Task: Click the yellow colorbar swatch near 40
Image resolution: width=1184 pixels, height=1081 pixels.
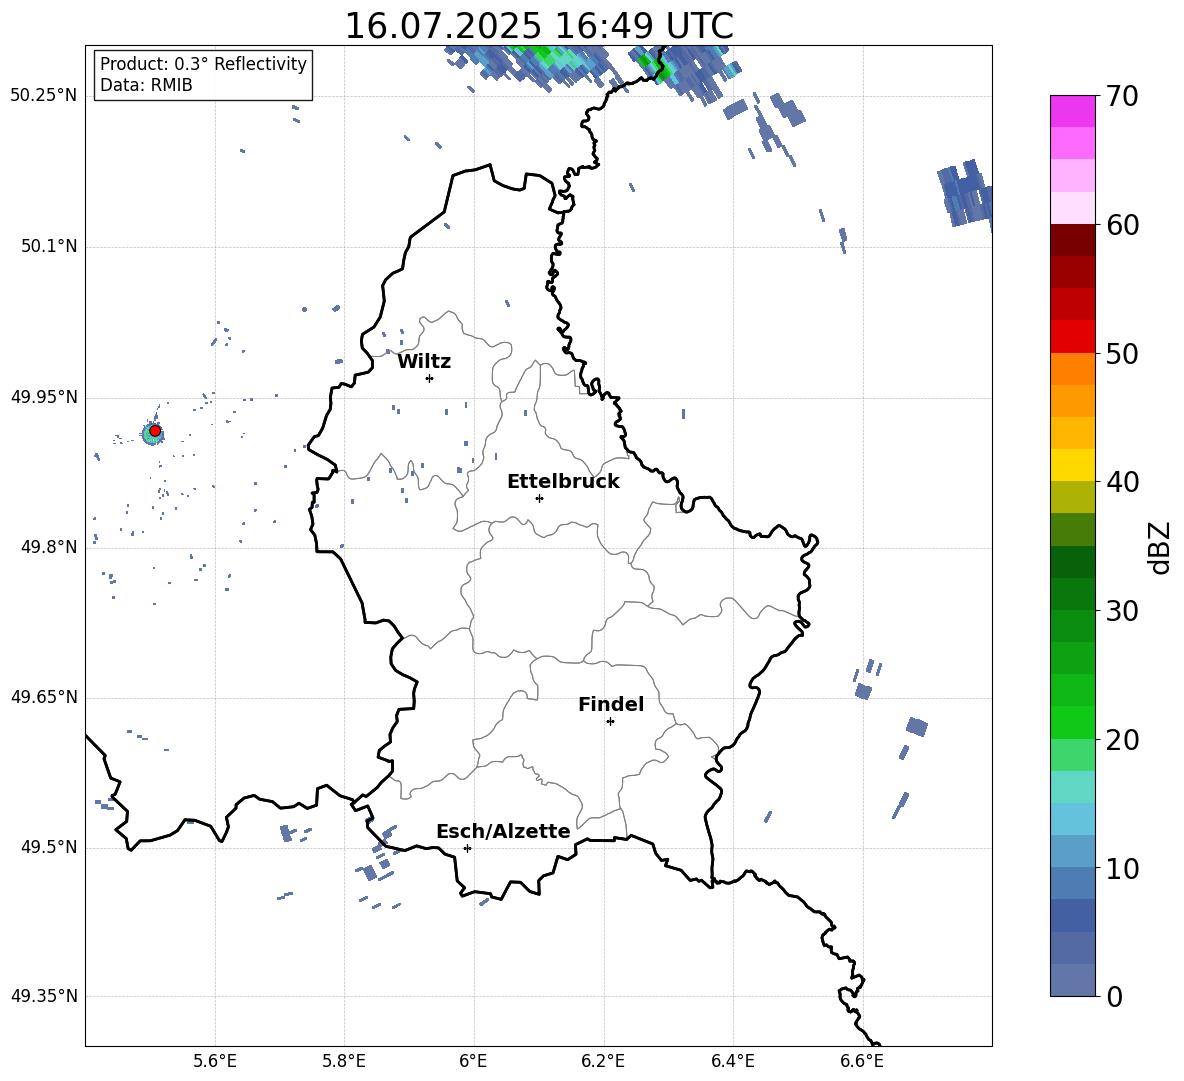Action: (x=1072, y=465)
